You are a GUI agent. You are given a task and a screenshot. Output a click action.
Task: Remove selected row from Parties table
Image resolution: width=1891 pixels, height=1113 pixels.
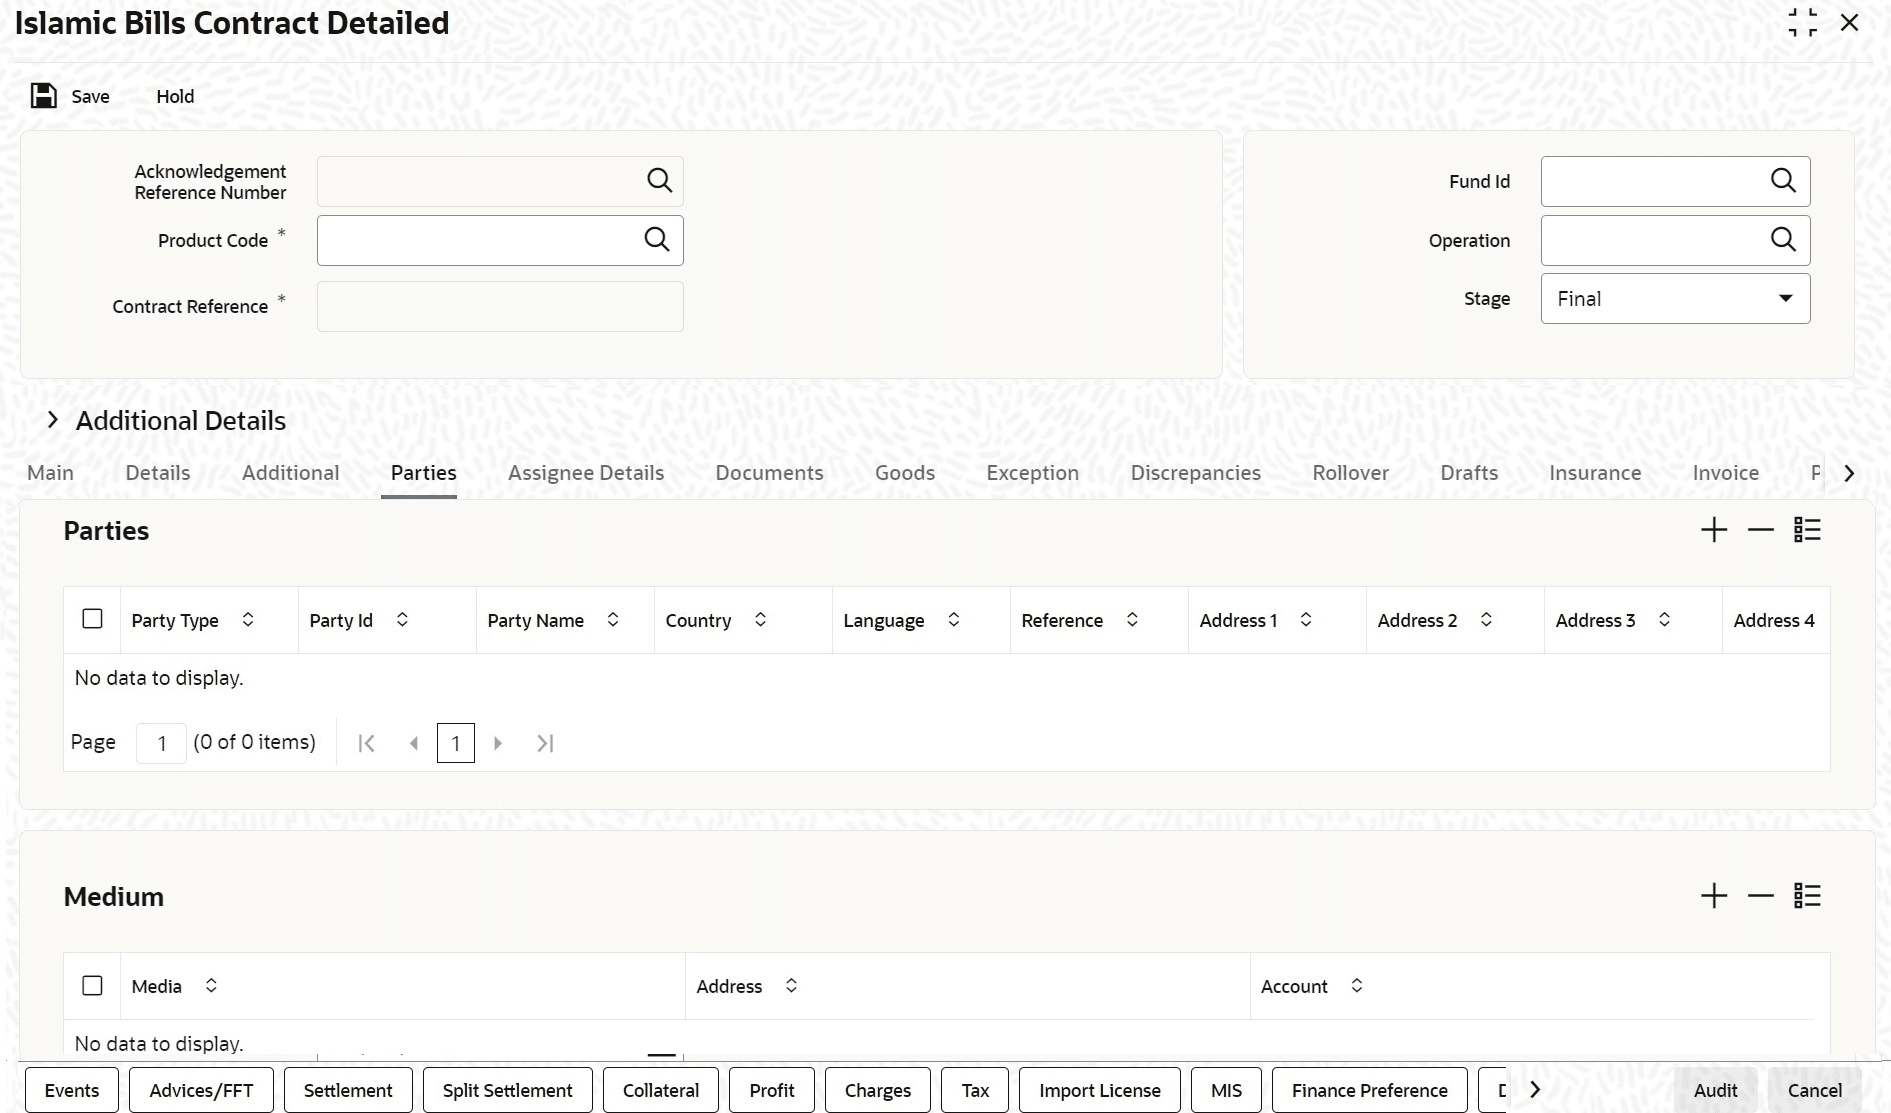[1761, 530]
